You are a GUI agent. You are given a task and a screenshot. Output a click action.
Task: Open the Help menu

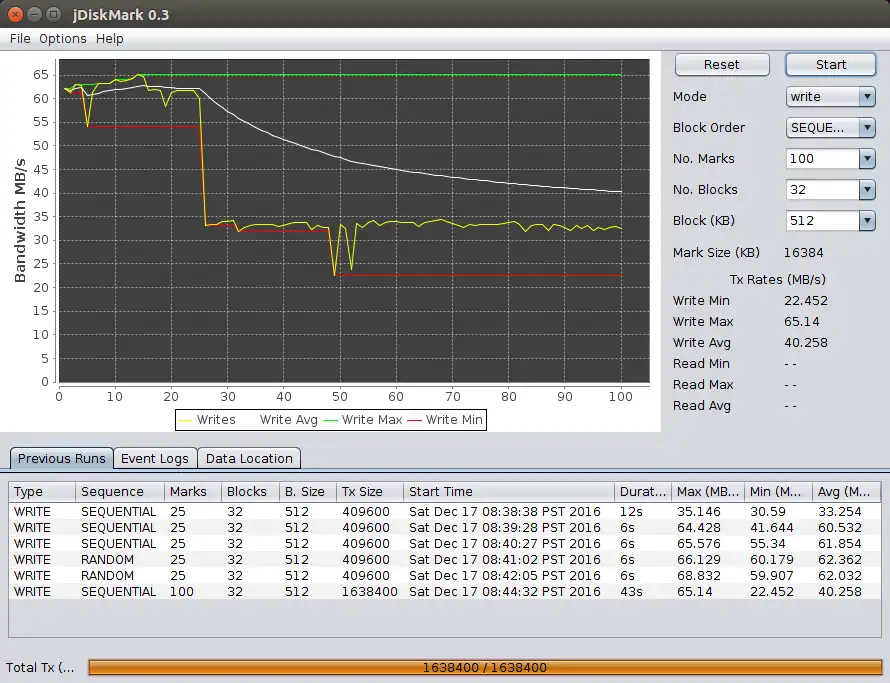pos(110,39)
